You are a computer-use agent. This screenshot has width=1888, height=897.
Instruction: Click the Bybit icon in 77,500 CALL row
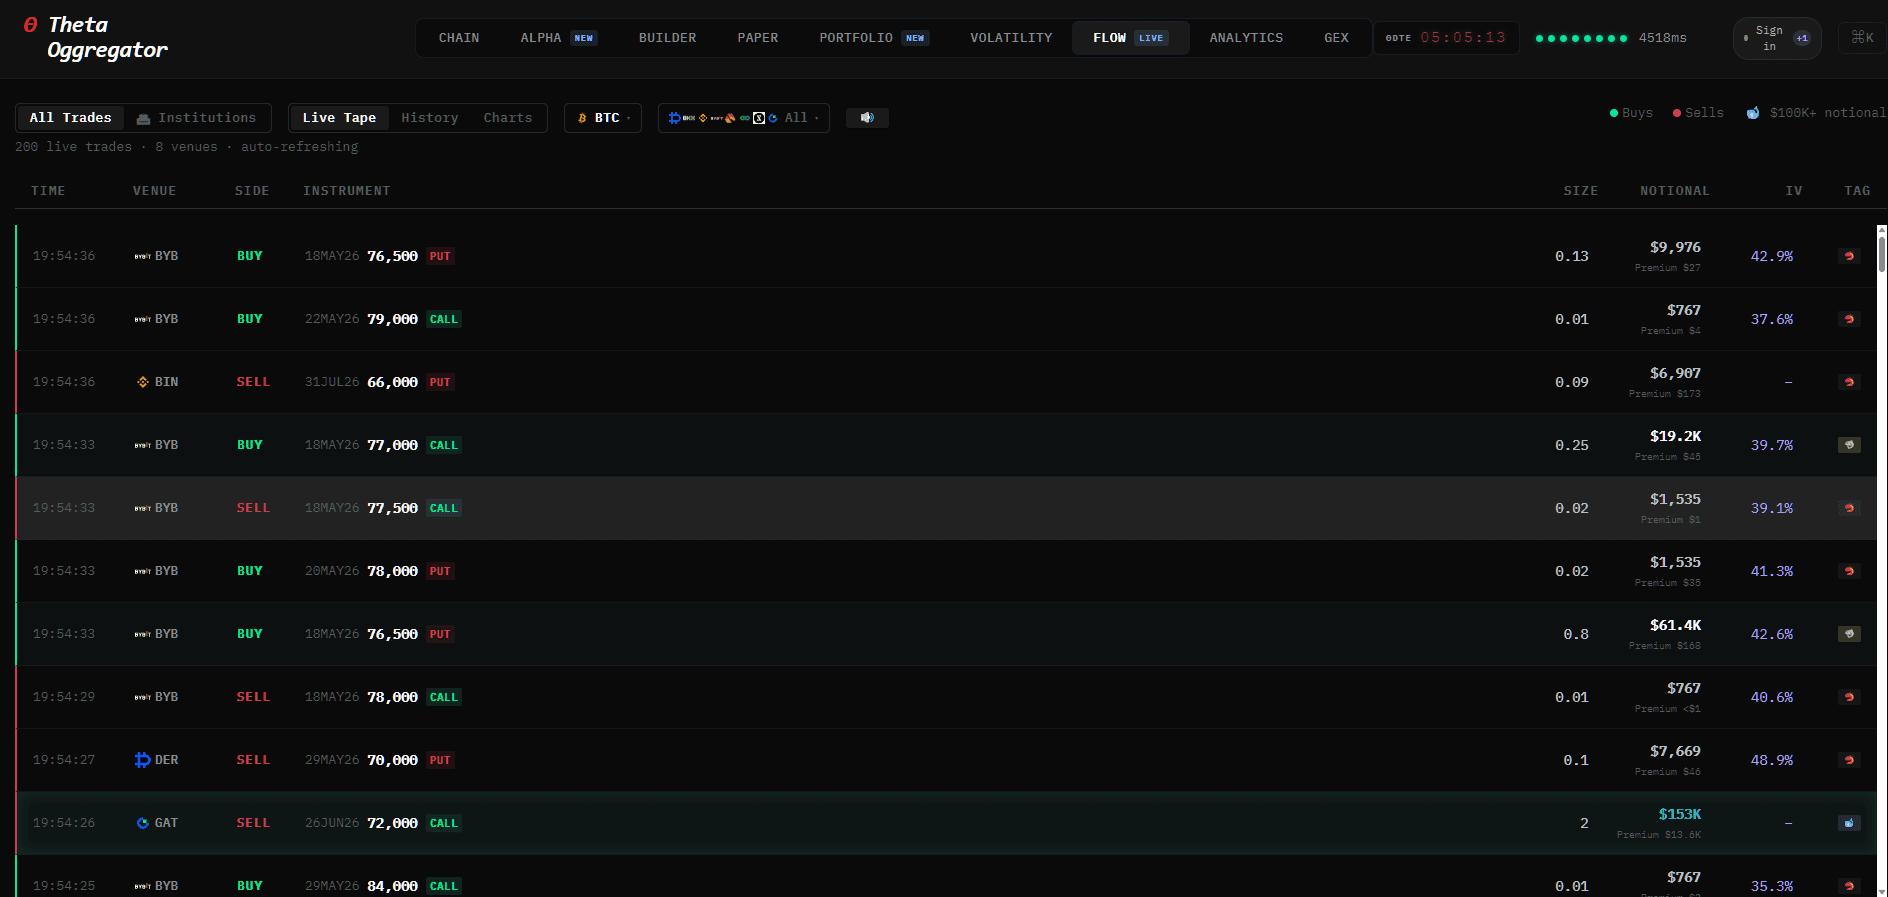(143, 508)
